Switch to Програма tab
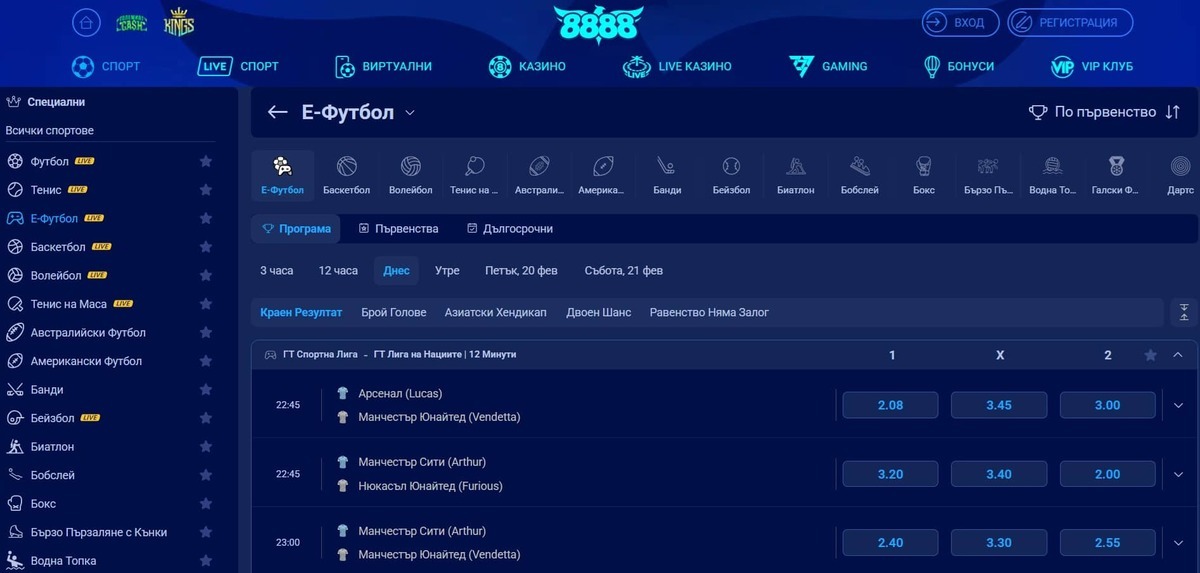The image size is (1200, 573). click(296, 229)
